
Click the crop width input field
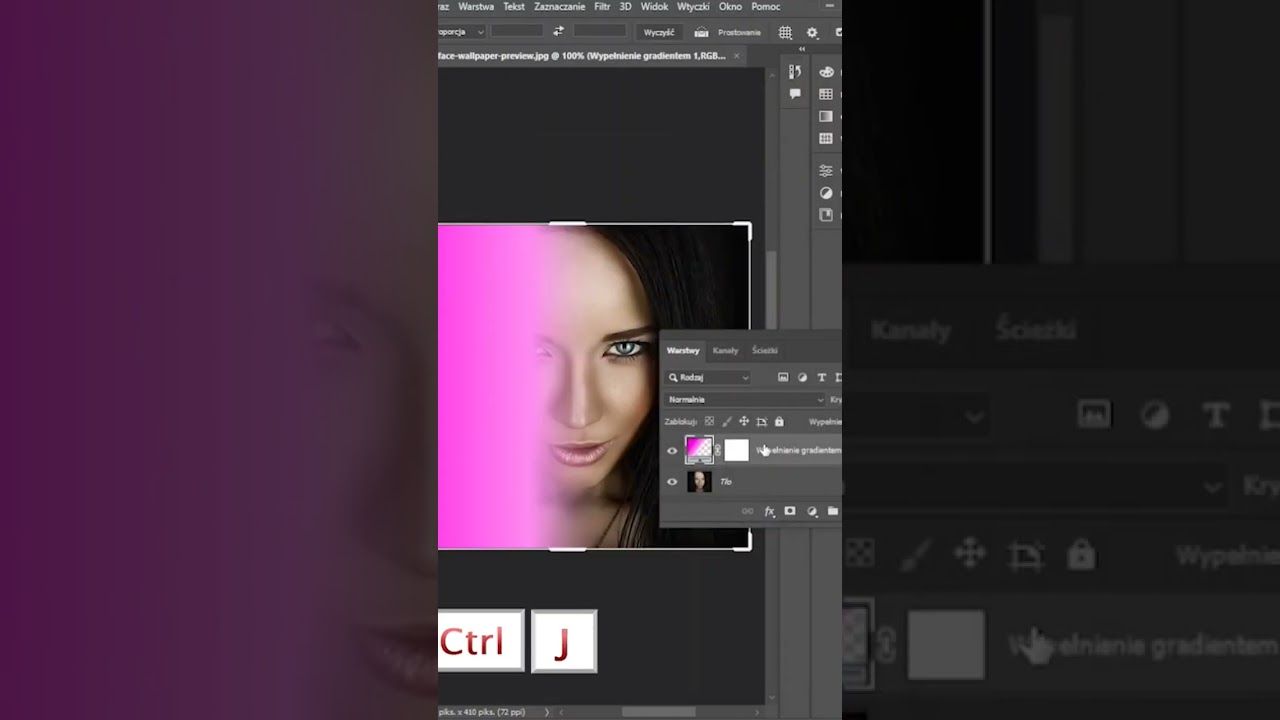tap(517, 32)
